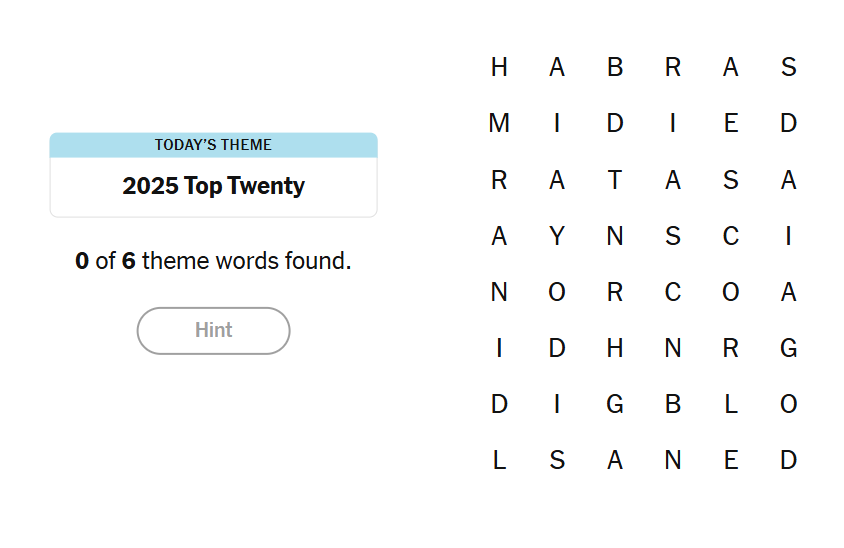
Task: Click letter D ending the bottom row
Action: click(789, 460)
